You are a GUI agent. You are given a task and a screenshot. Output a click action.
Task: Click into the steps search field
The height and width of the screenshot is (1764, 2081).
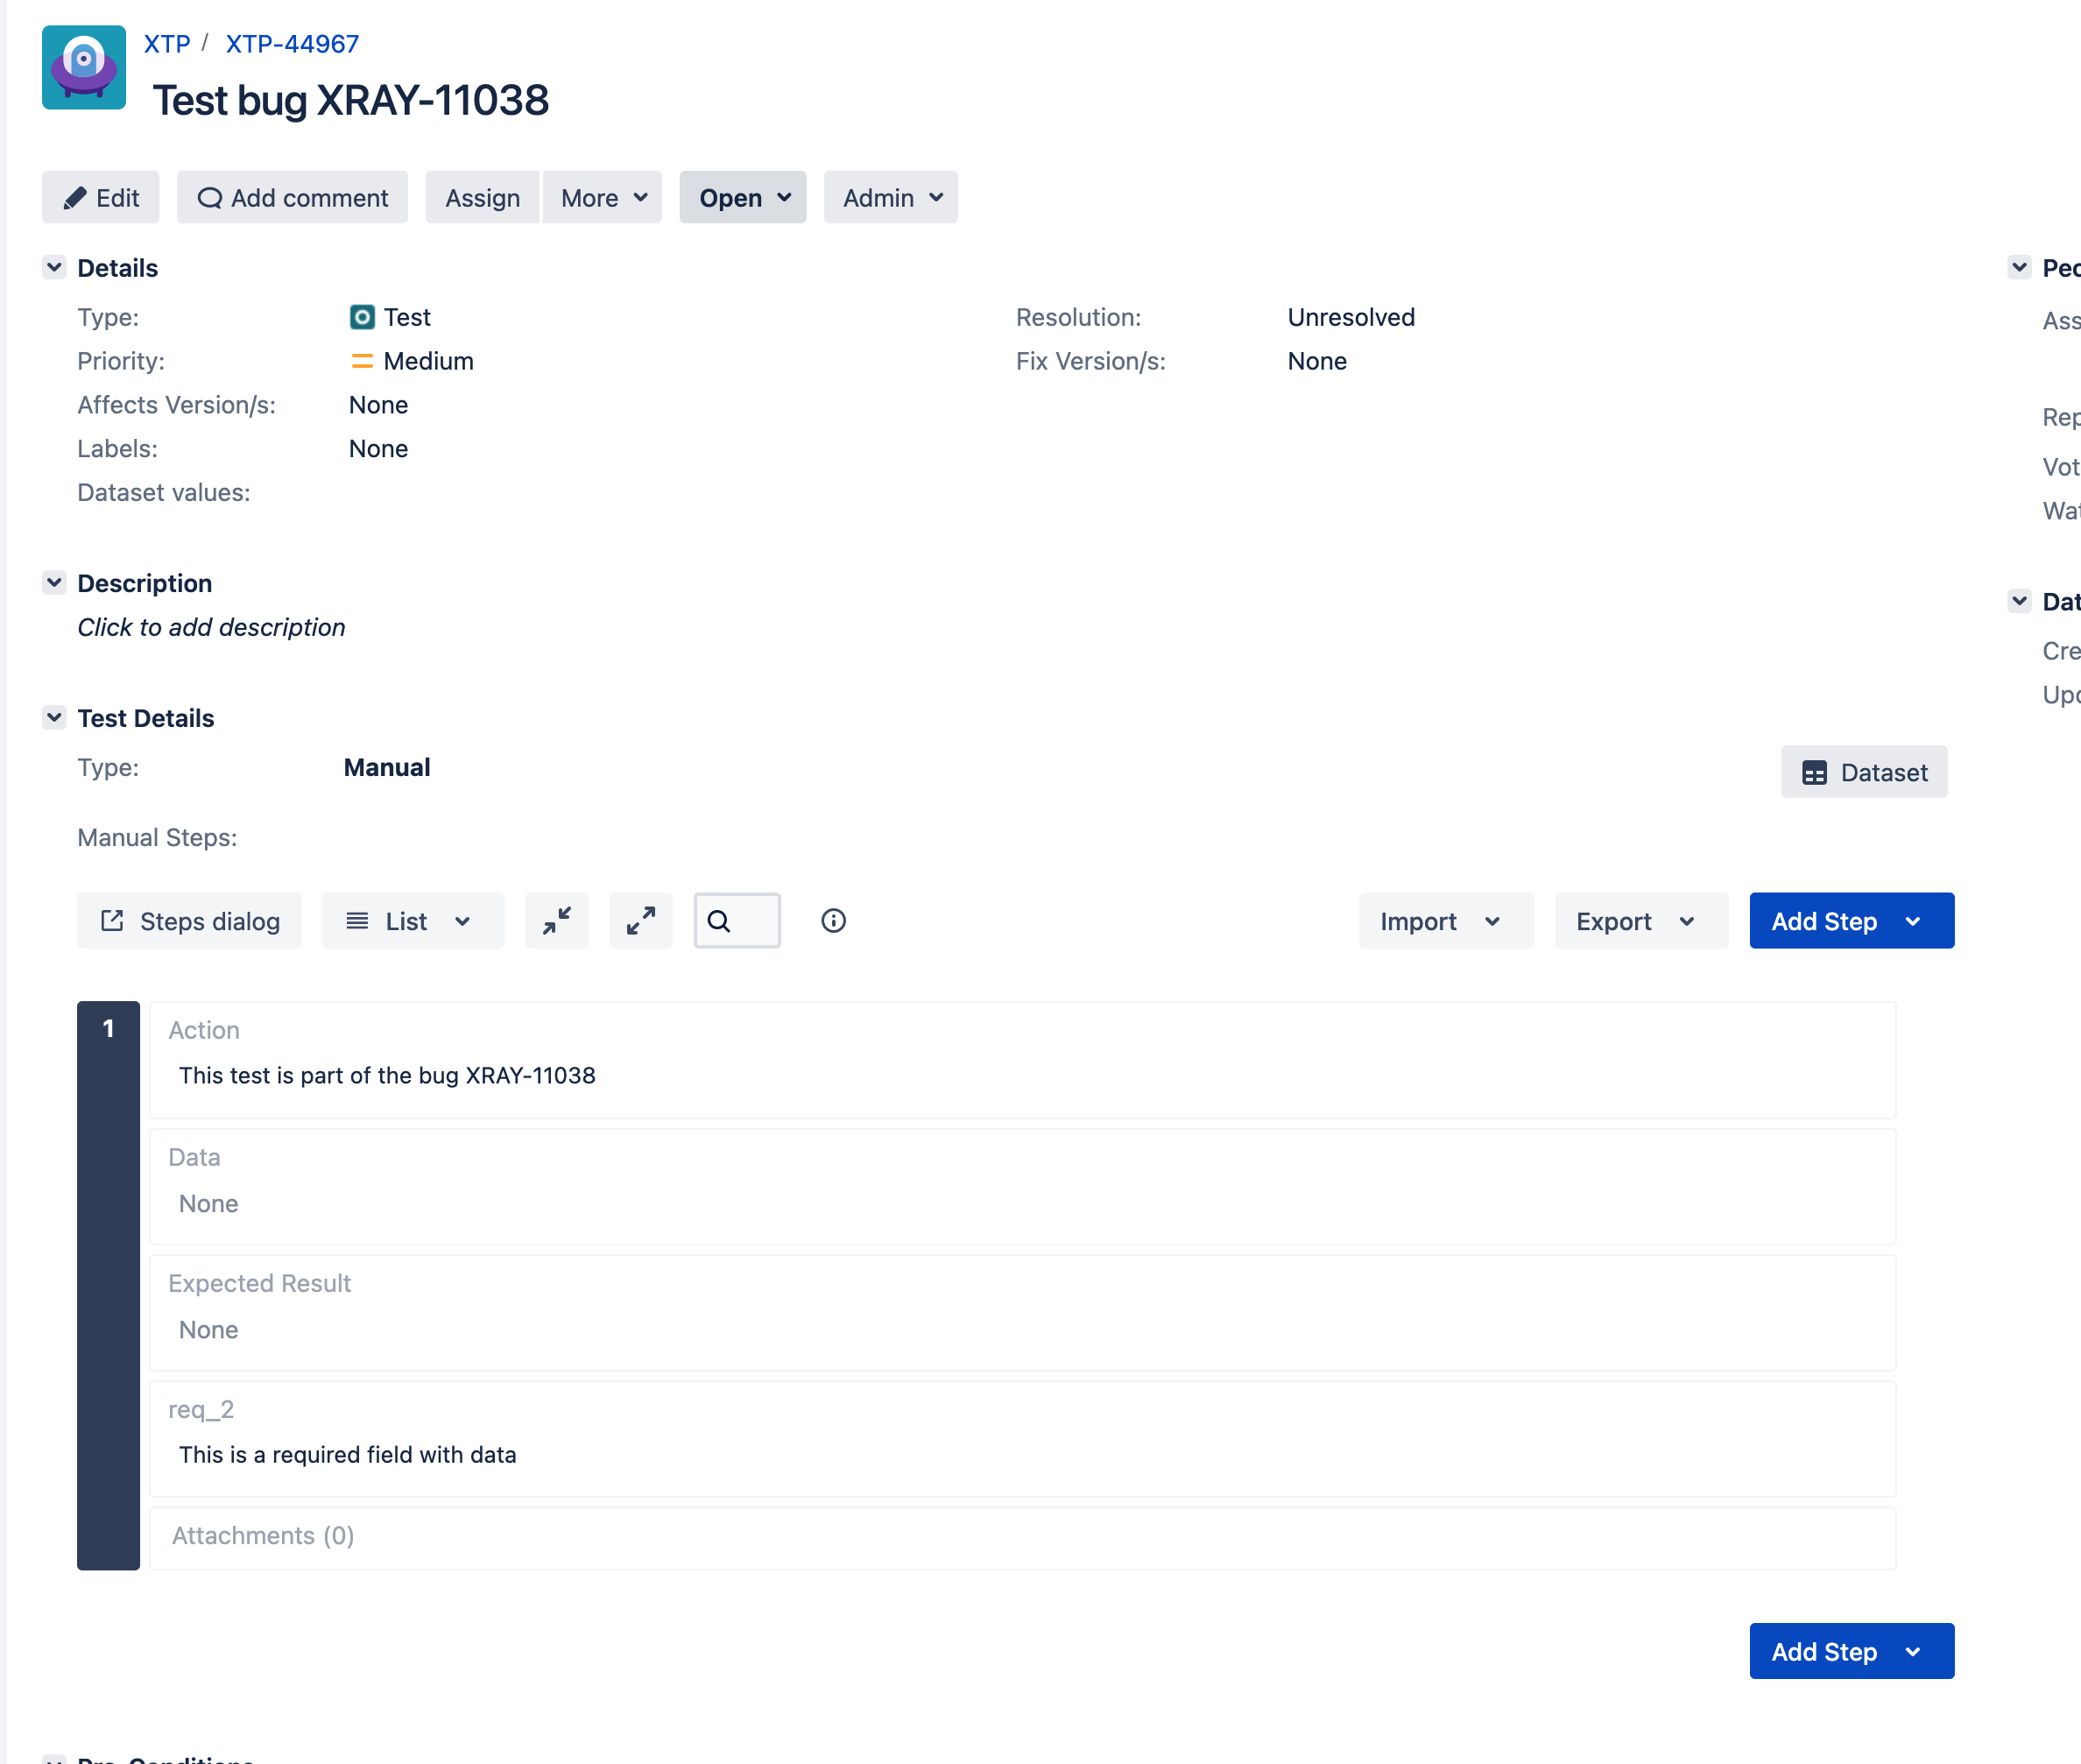click(737, 920)
